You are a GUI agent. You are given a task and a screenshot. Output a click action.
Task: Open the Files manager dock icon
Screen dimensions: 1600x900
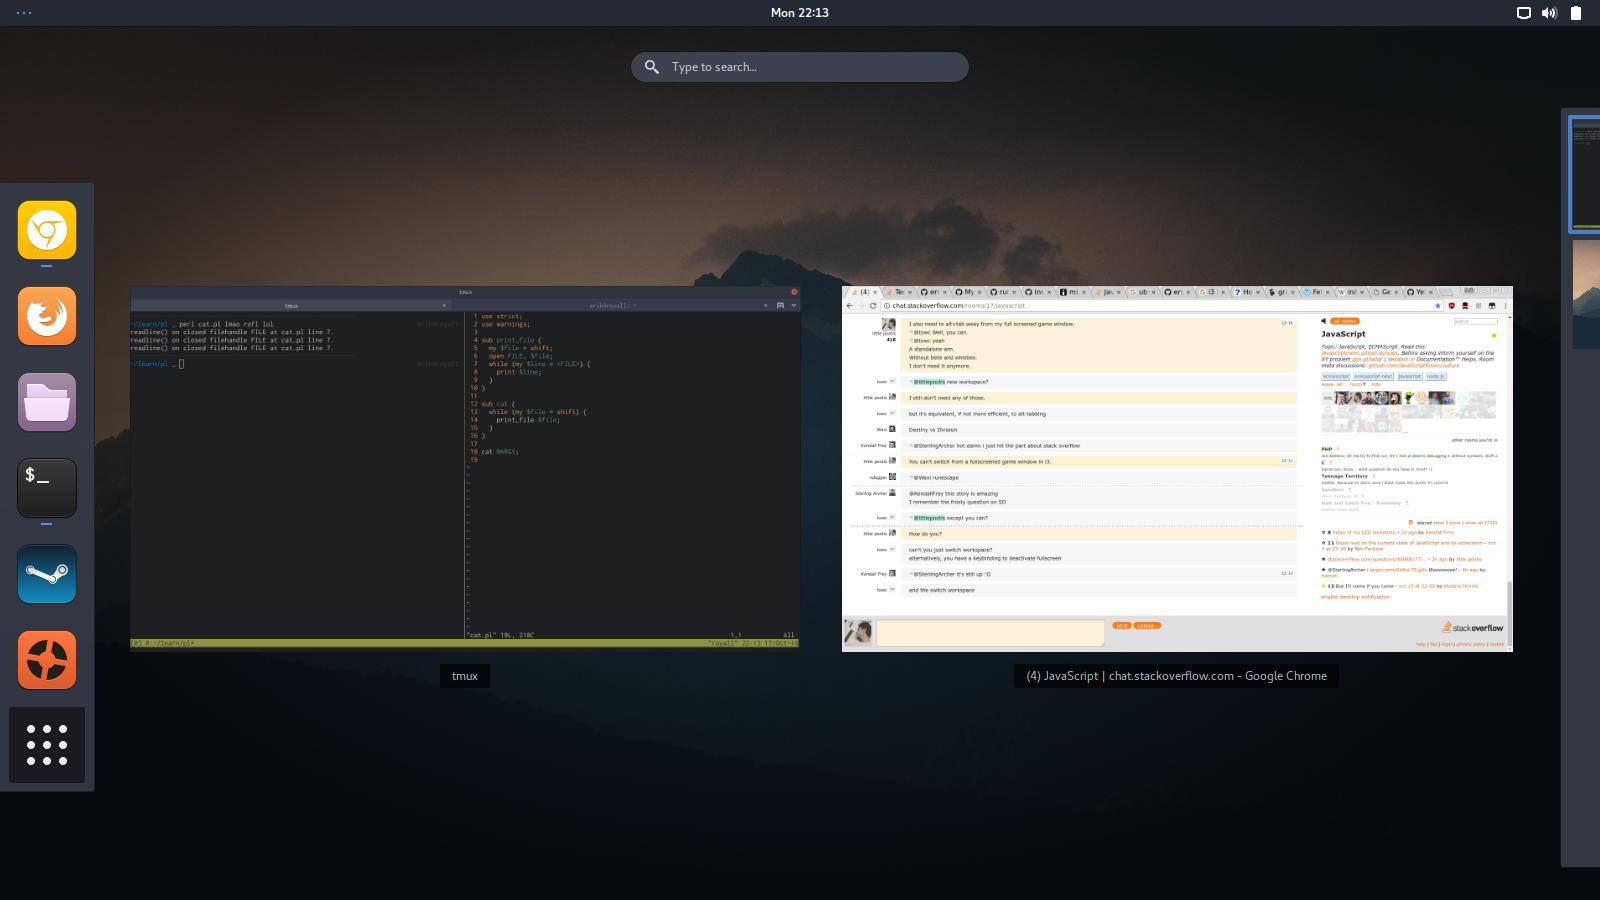(47, 402)
